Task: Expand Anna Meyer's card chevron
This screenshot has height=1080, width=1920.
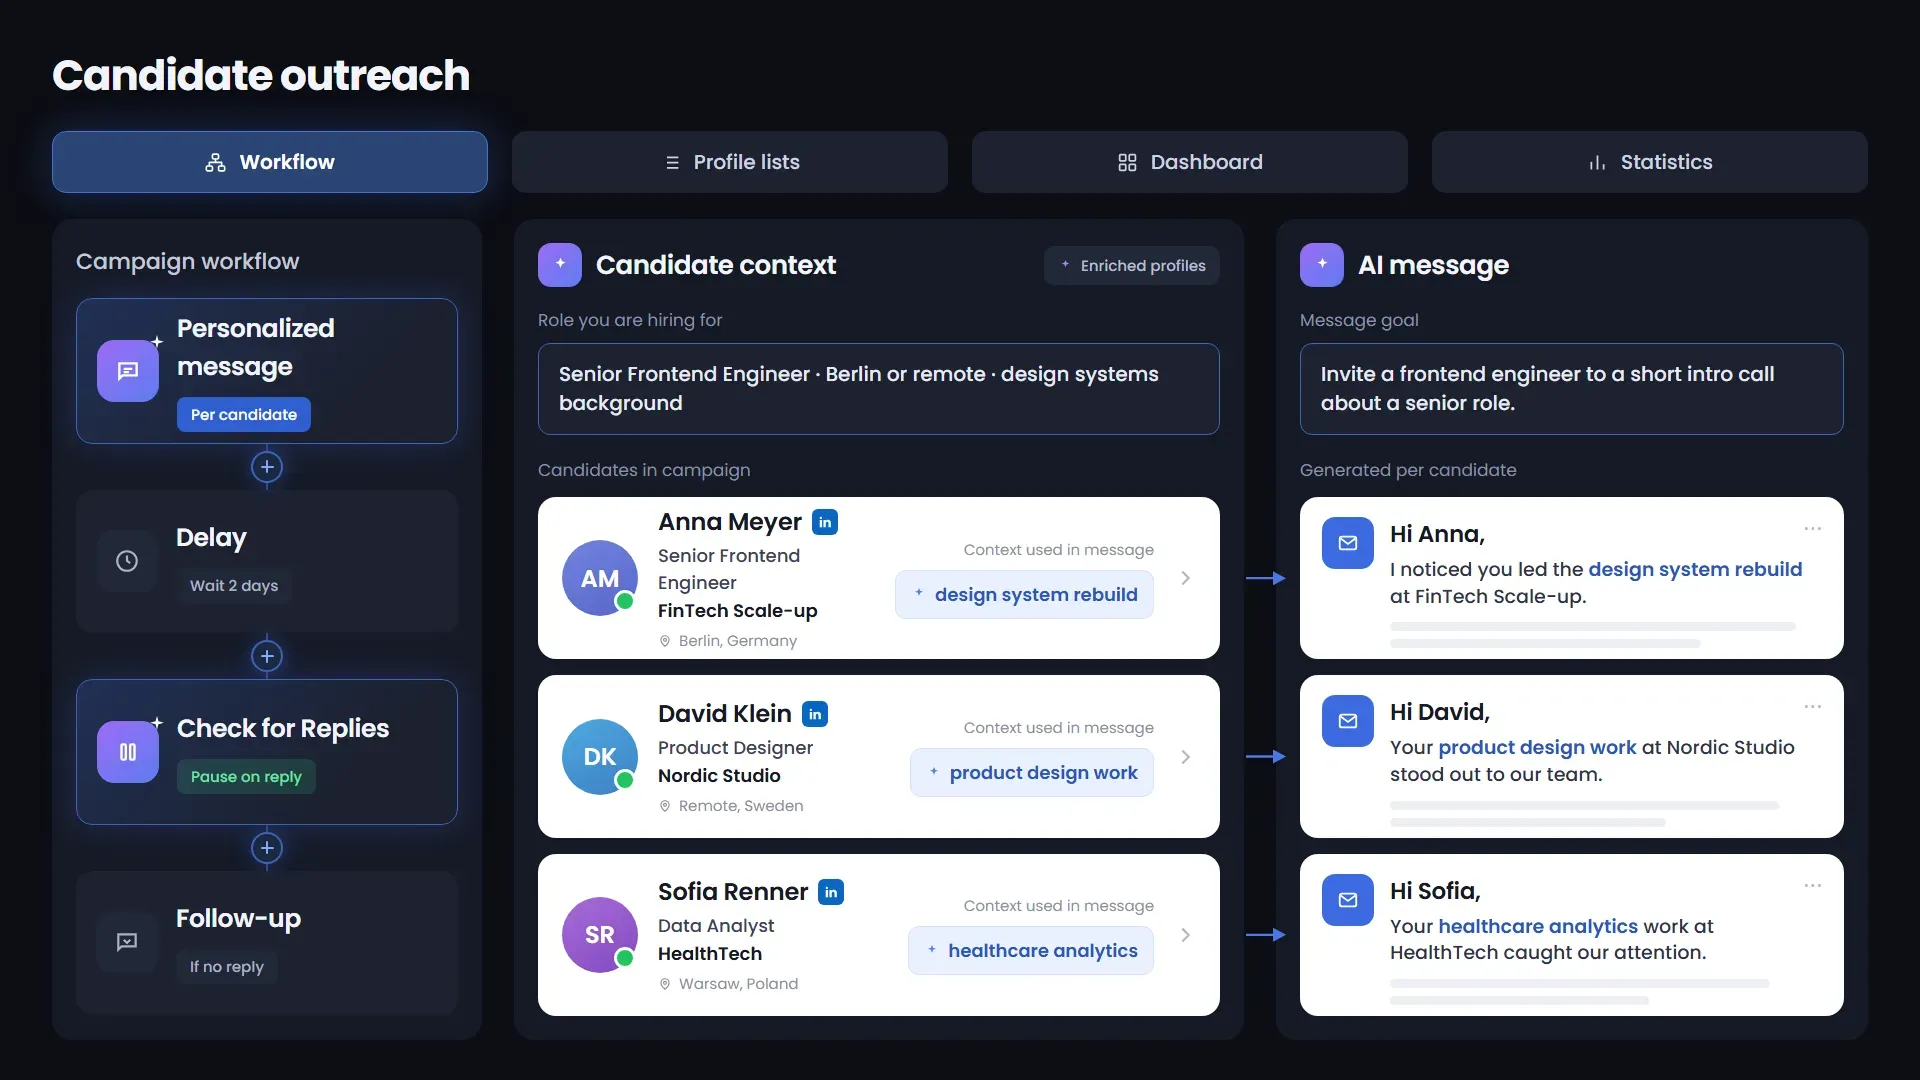Action: [1185, 578]
